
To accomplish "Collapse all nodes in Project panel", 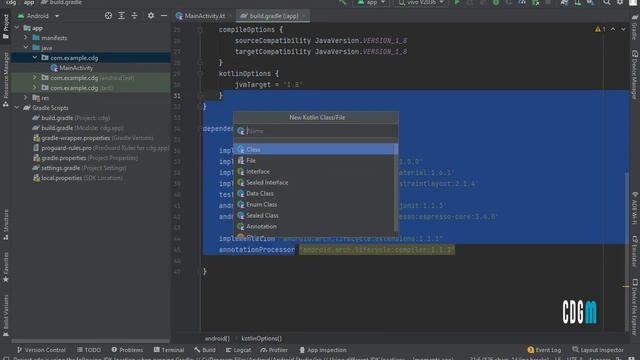I will tap(134, 16).
